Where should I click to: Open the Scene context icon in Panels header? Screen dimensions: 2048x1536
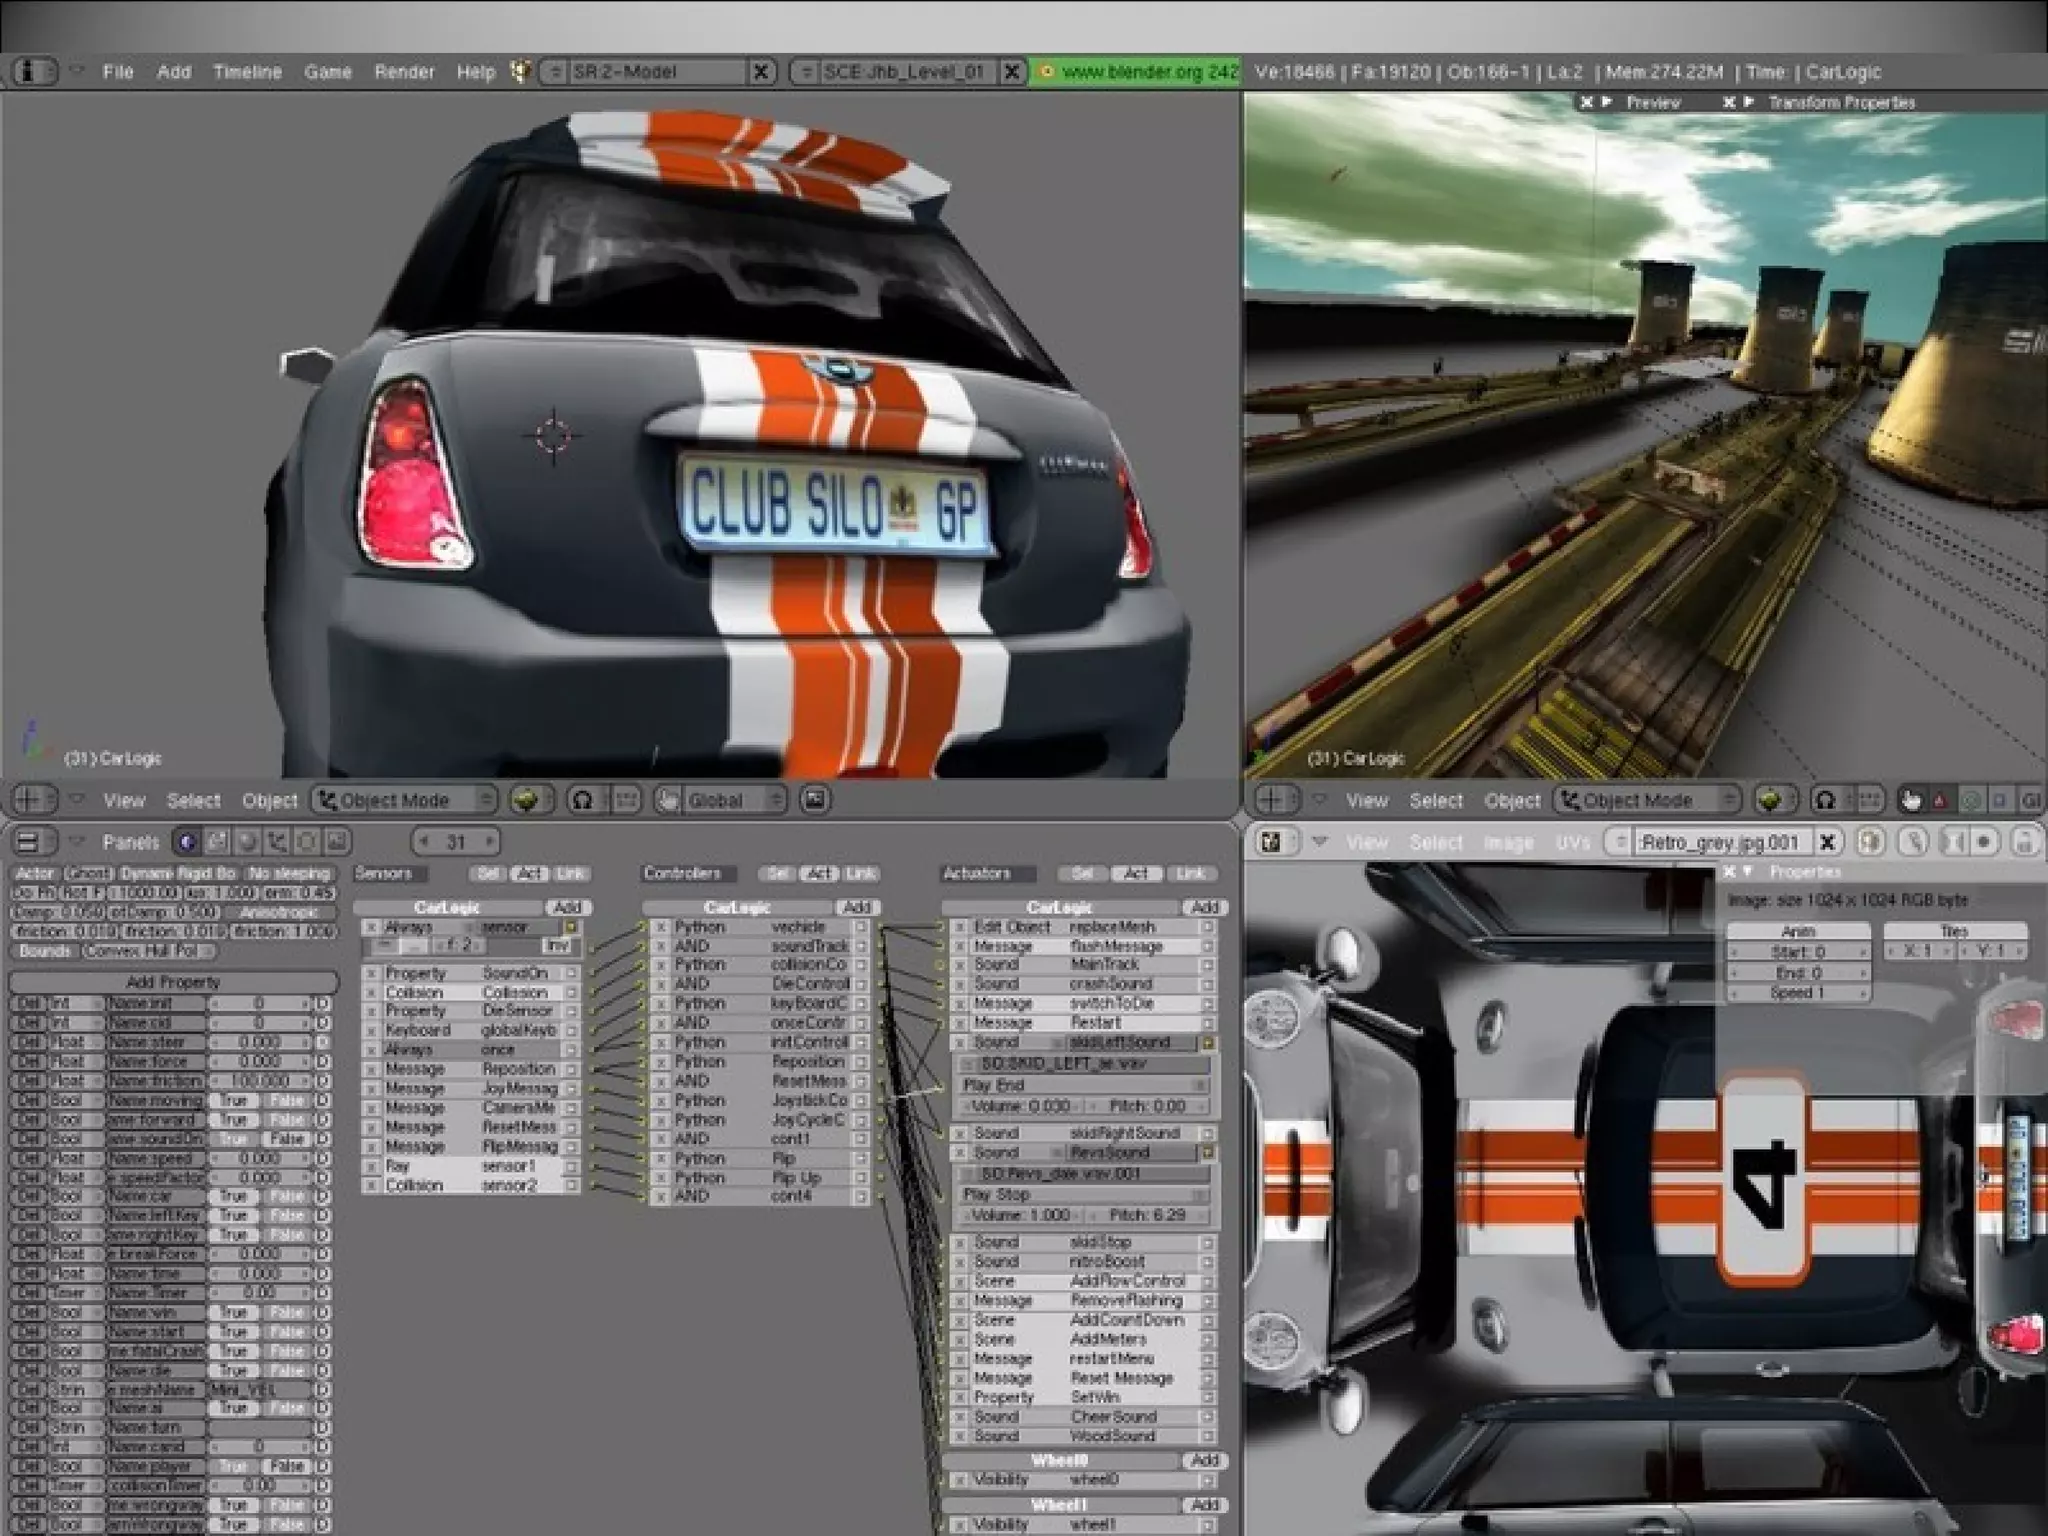pyautogui.click(x=337, y=842)
